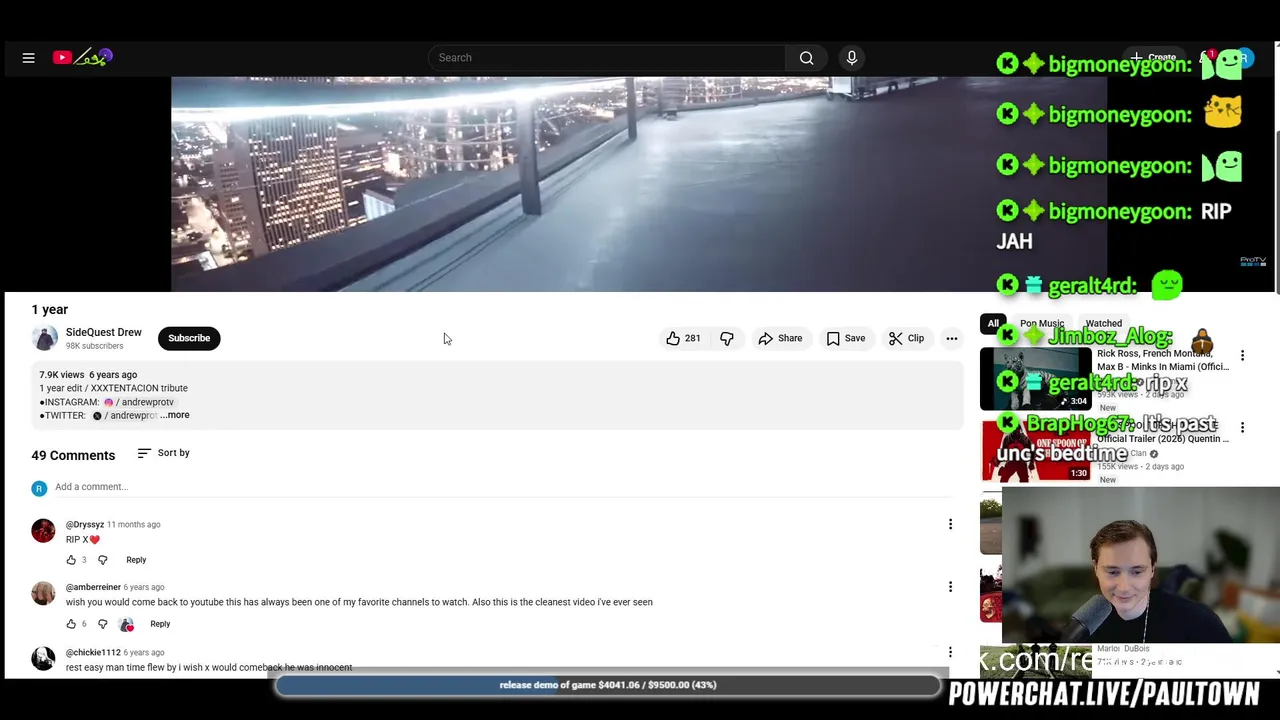Open the Twitter link in description
Viewport: 1280px width, 720px height.
(x=125, y=416)
